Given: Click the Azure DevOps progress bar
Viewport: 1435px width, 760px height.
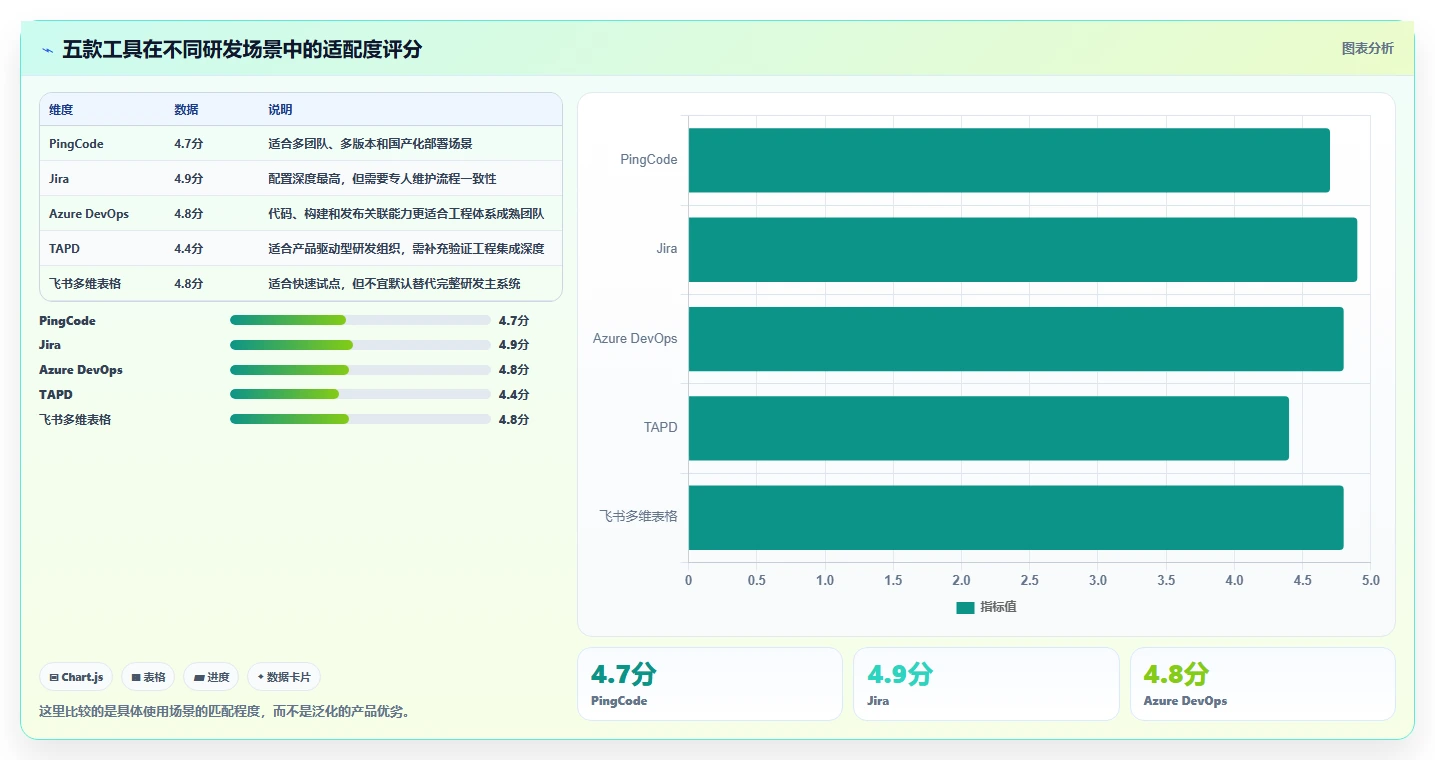Looking at the screenshot, I should tap(360, 370).
